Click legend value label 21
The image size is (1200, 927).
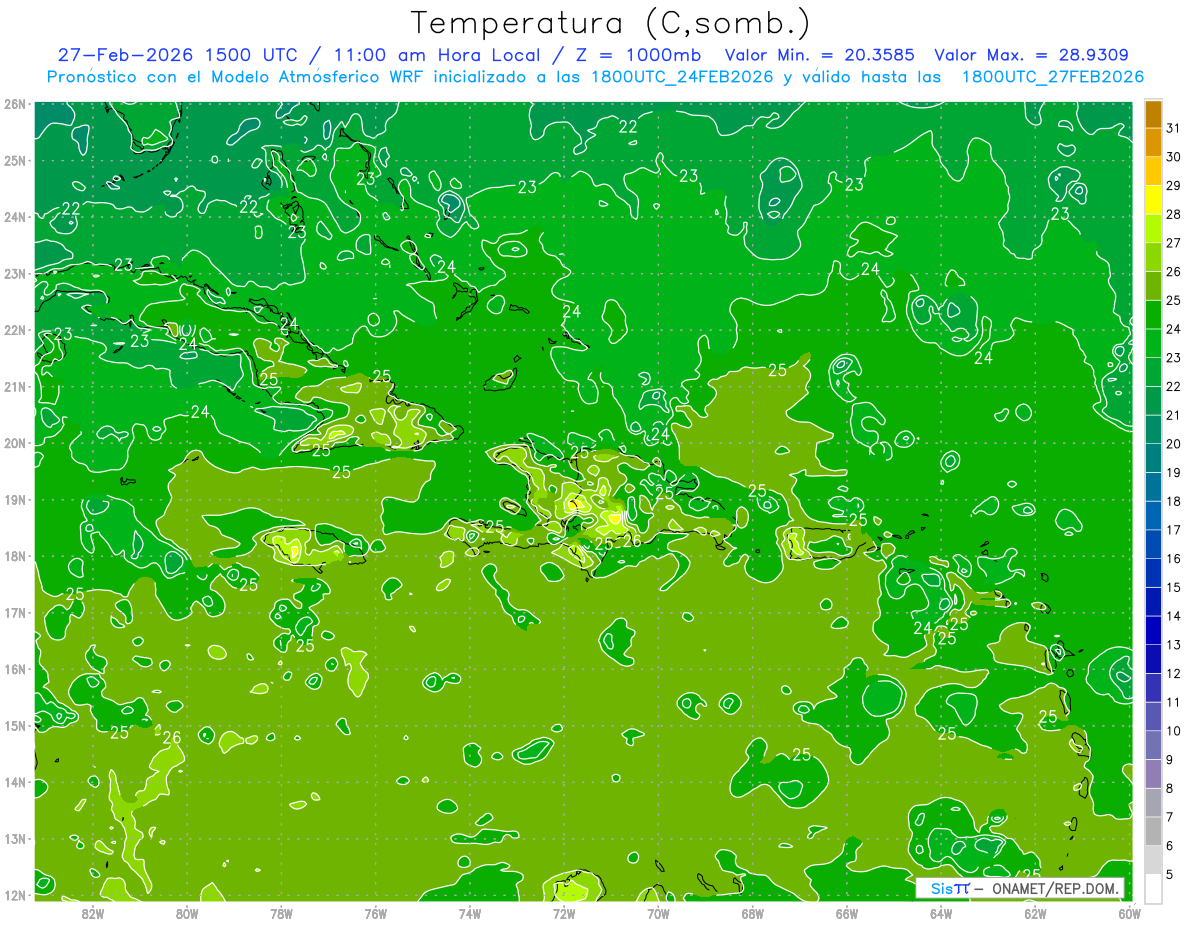coord(1174,415)
